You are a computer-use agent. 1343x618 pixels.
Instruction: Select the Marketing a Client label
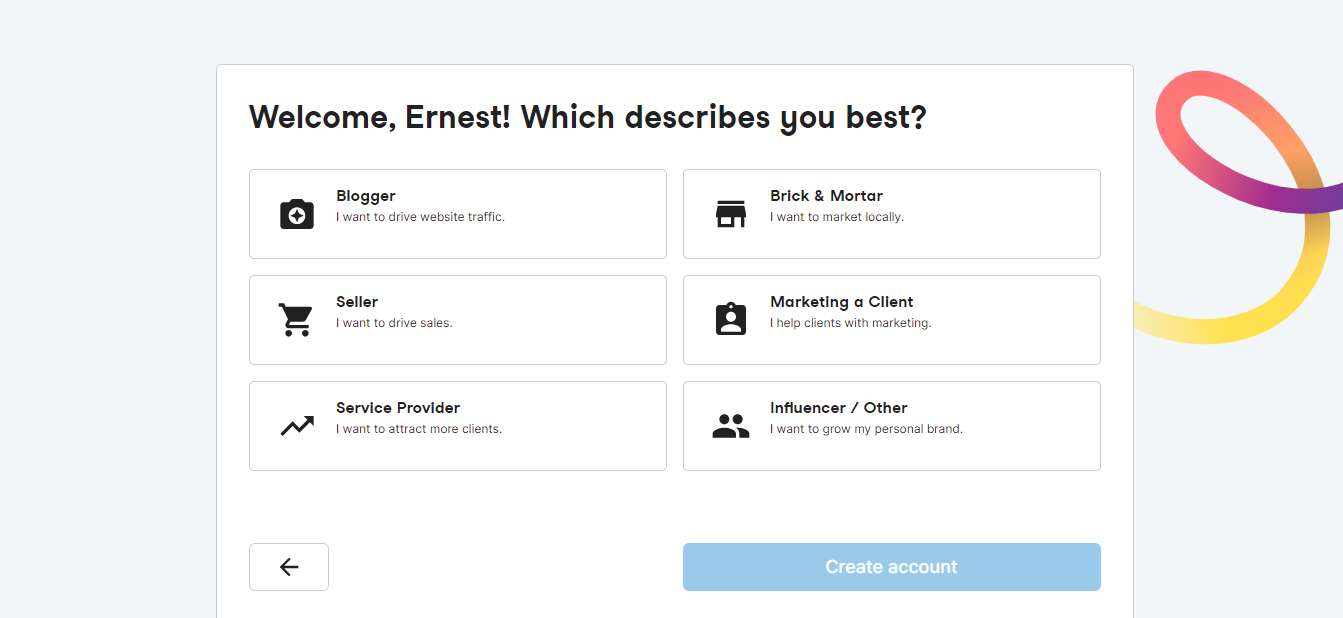point(841,302)
